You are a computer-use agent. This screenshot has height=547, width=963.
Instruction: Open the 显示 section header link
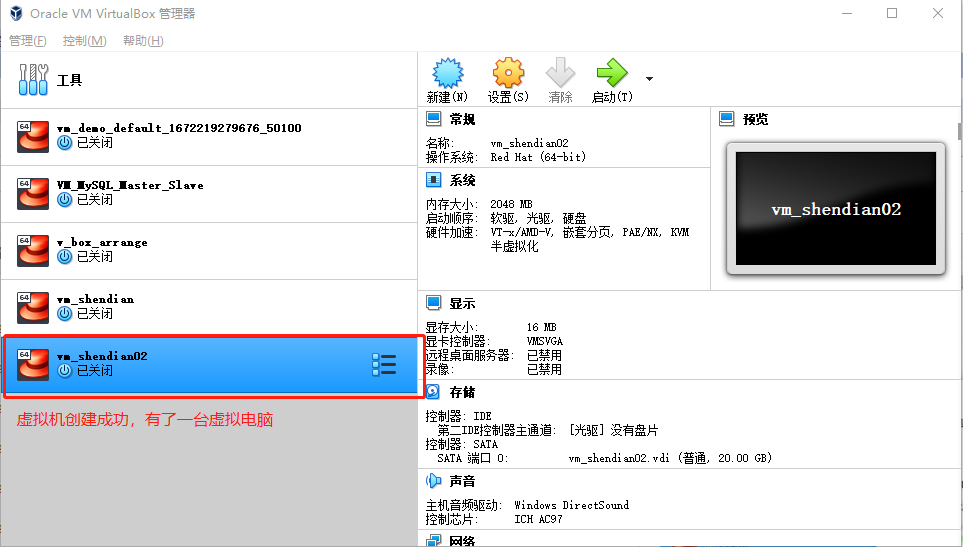click(462, 303)
